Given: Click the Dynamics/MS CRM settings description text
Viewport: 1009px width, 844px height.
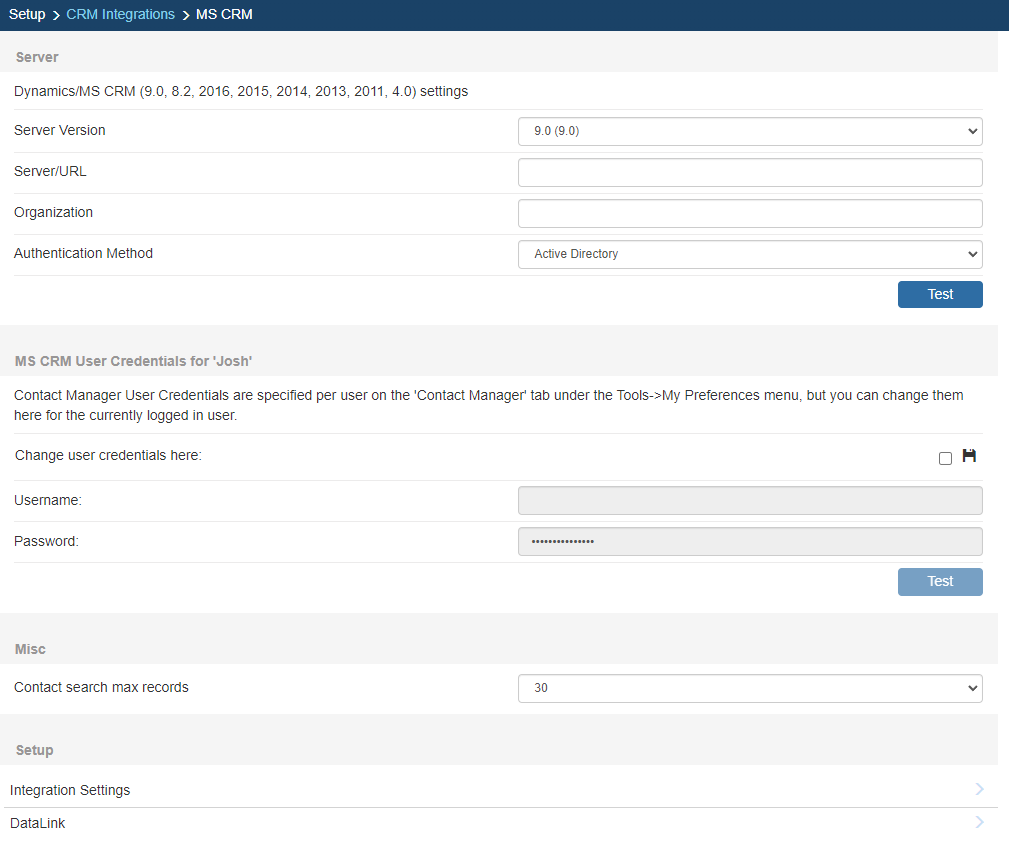Looking at the screenshot, I should pyautogui.click(x=241, y=91).
